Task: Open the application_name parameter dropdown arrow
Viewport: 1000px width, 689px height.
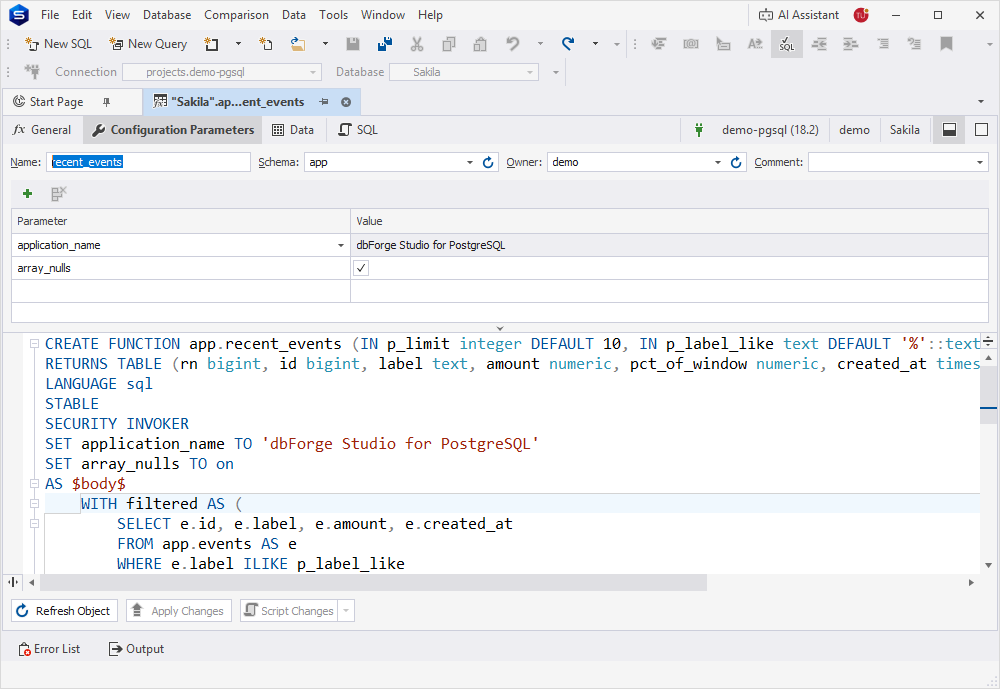Action: [341, 246]
